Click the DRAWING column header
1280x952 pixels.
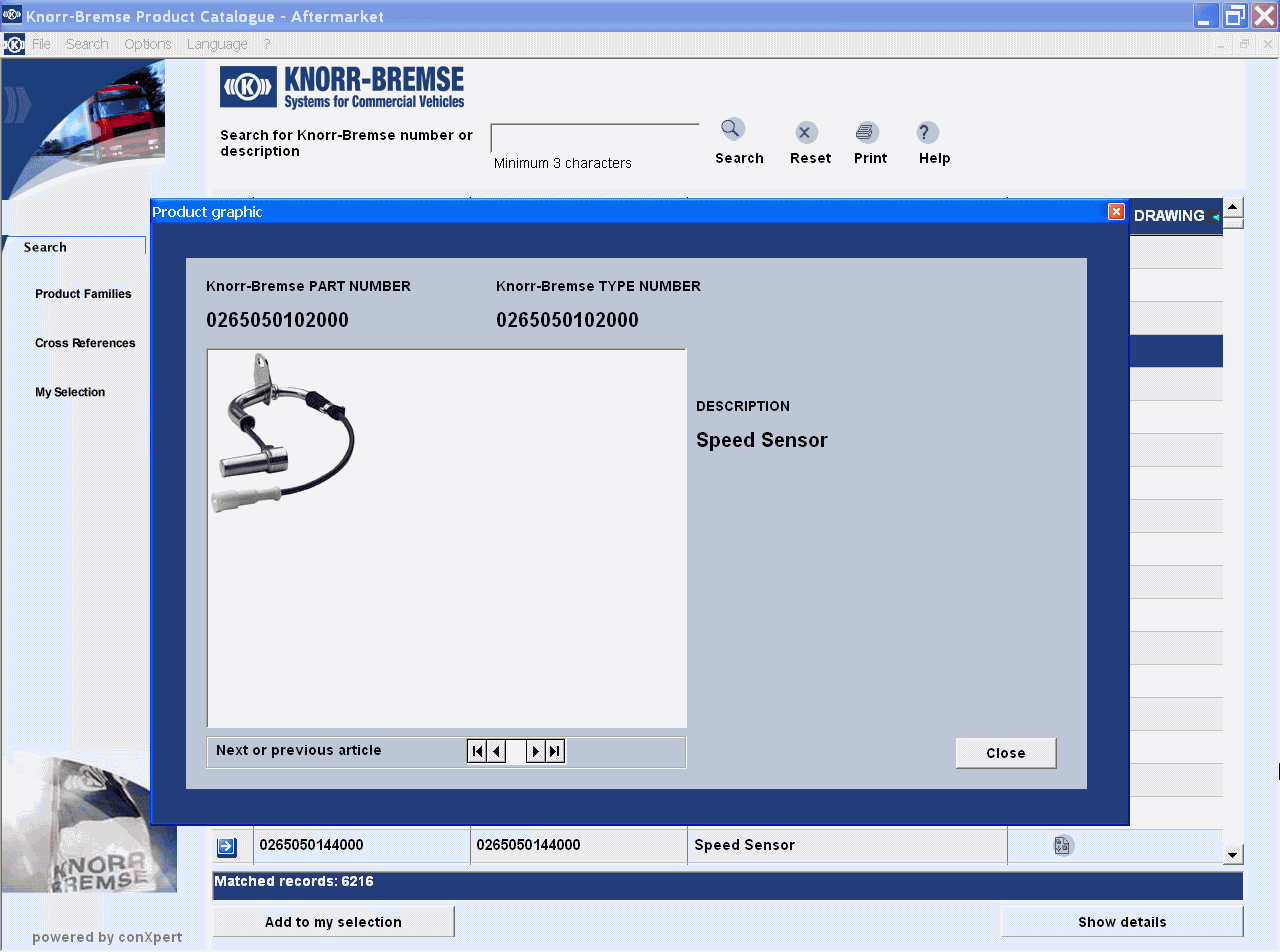click(1176, 216)
